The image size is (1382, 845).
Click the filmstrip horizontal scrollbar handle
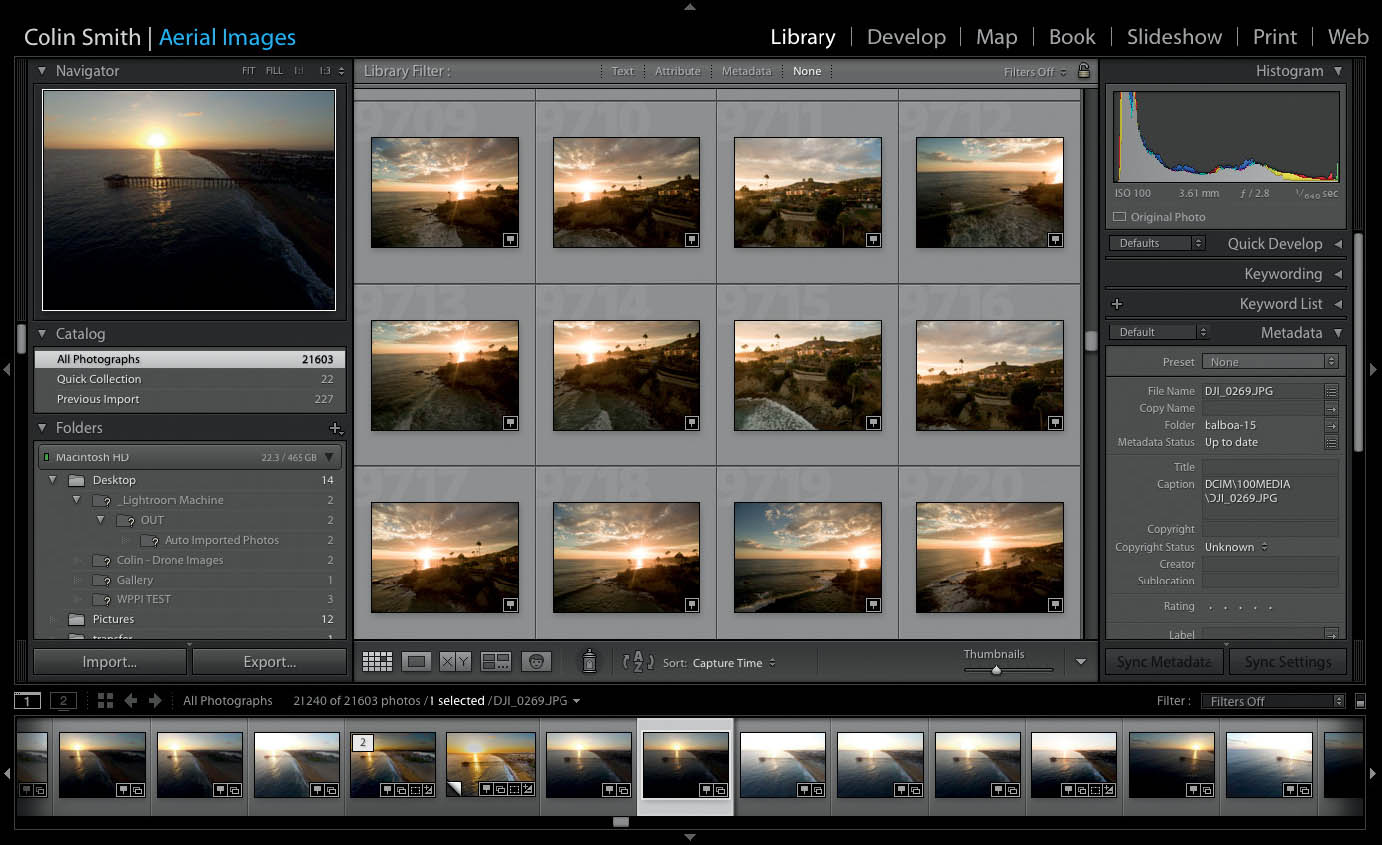click(x=621, y=822)
